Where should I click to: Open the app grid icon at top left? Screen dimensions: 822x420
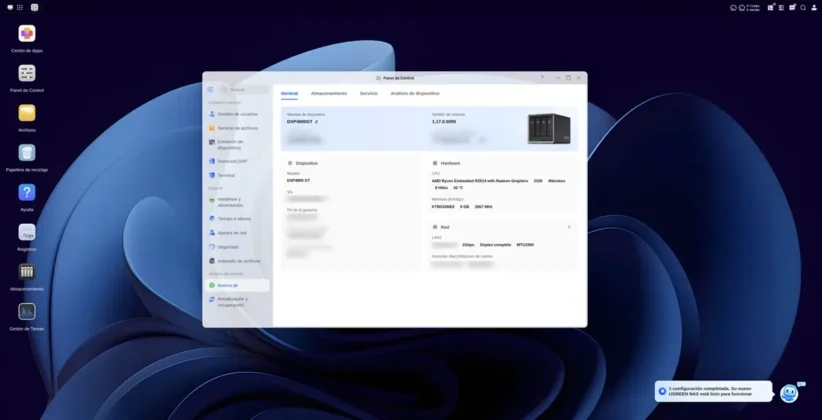(20, 7)
